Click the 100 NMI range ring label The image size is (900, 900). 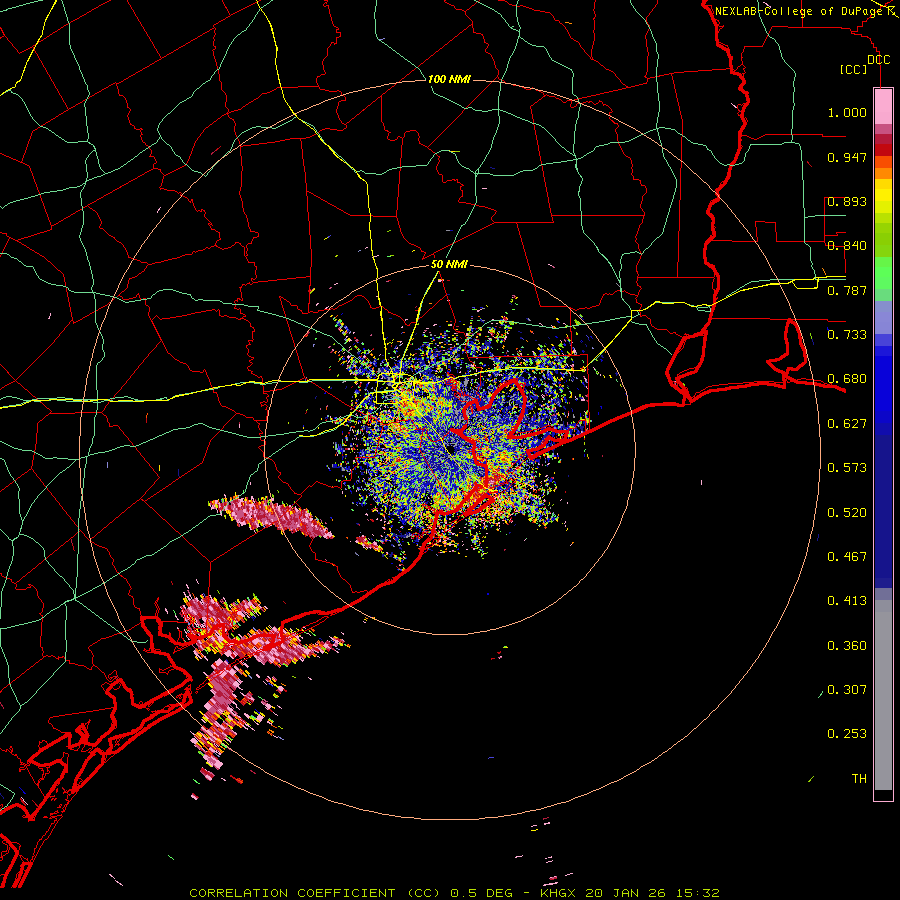[449, 79]
